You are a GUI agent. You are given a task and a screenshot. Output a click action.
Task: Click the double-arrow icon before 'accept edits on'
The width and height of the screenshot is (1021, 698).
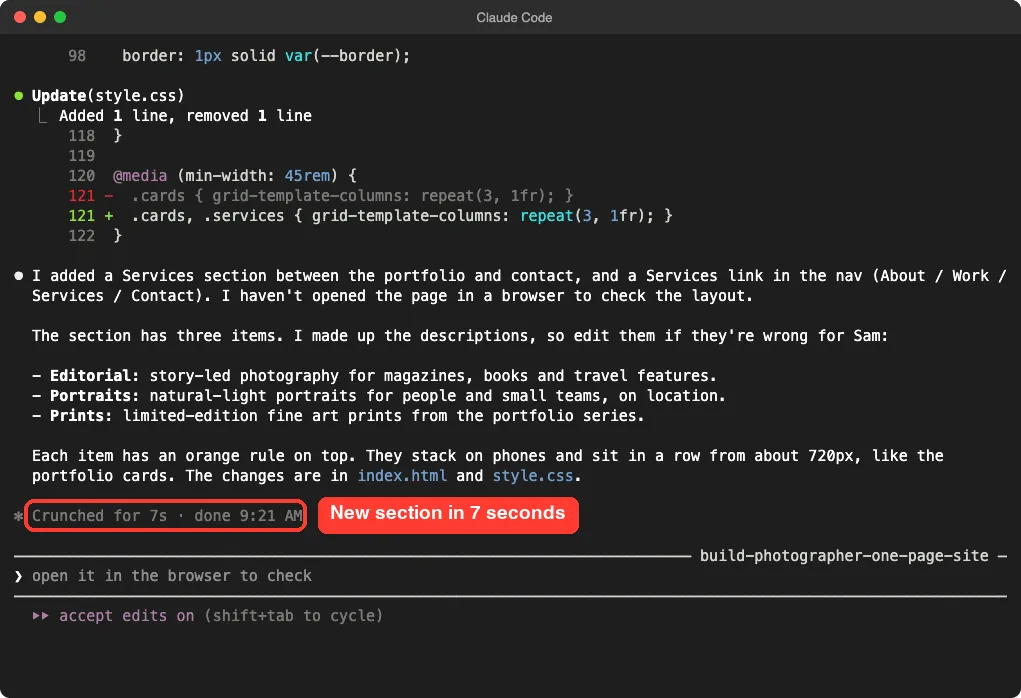(40, 616)
